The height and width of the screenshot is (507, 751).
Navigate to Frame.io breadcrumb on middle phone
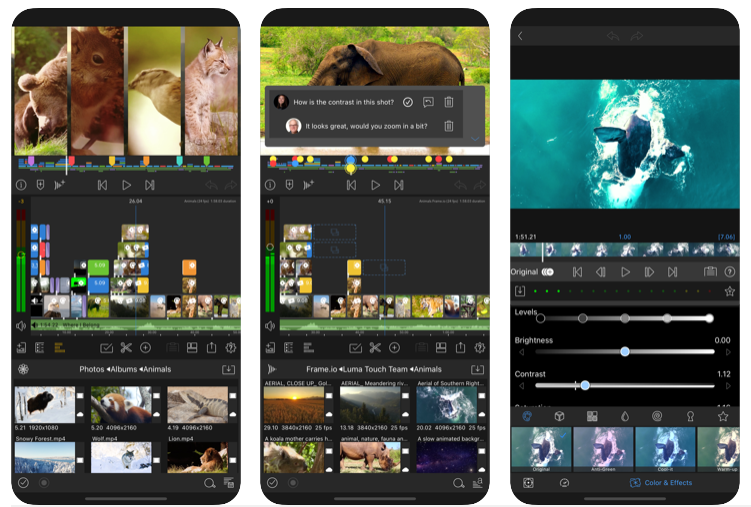tap(321, 369)
